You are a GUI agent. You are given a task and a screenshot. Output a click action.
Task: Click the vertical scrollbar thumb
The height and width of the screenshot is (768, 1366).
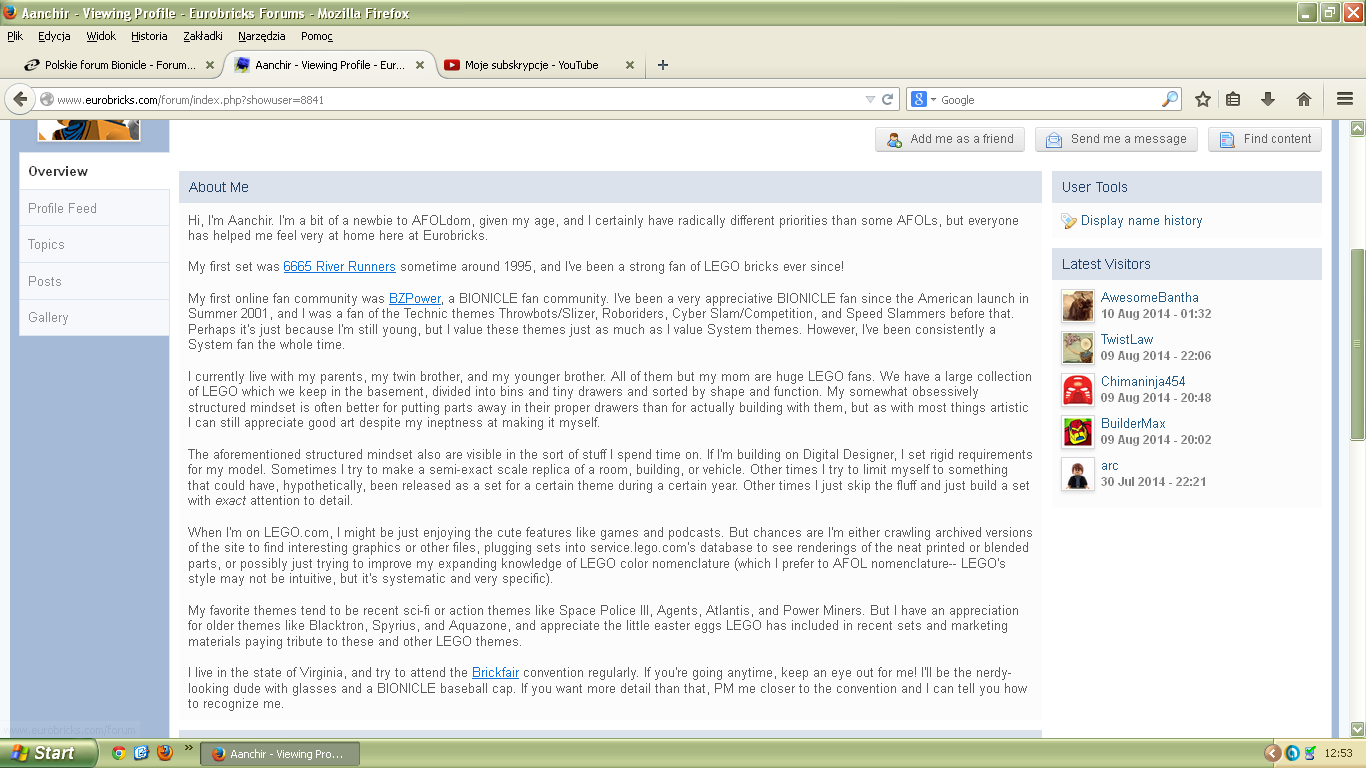tap(1357, 344)
